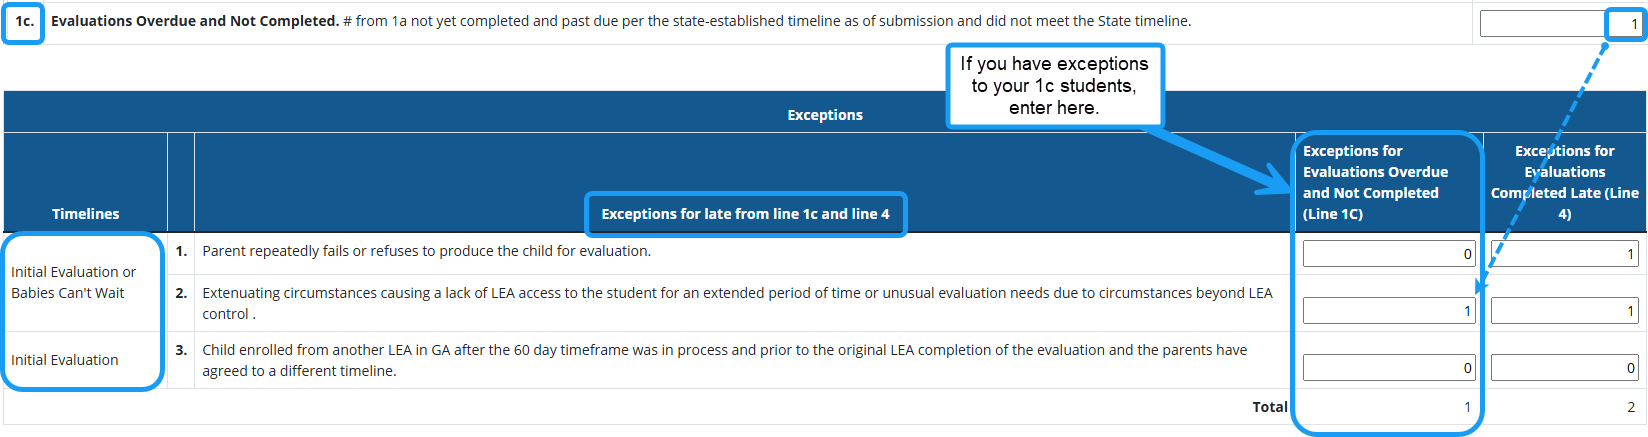Select Line 4 input for extenuating circumstances row
Image resolution: width=1648 pixels, height=437 pixels.
coord(1564,311)
